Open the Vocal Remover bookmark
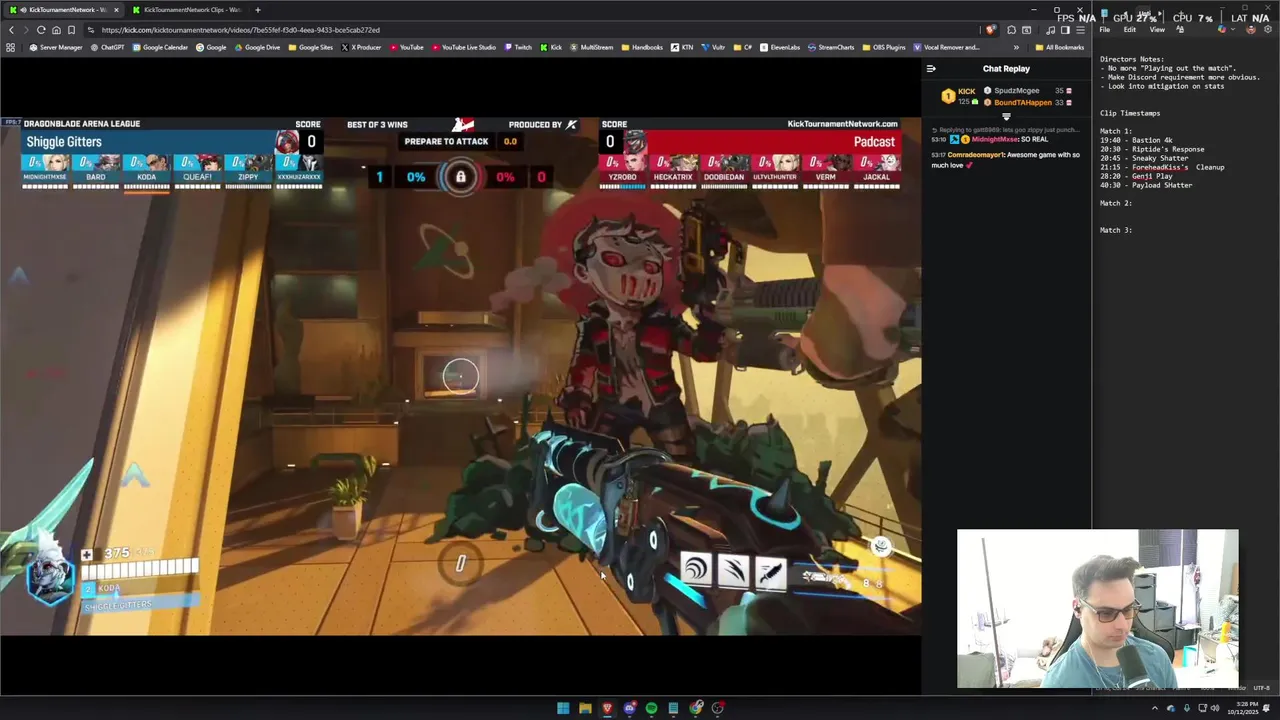 pyautogui.click(x=946, y=47)
